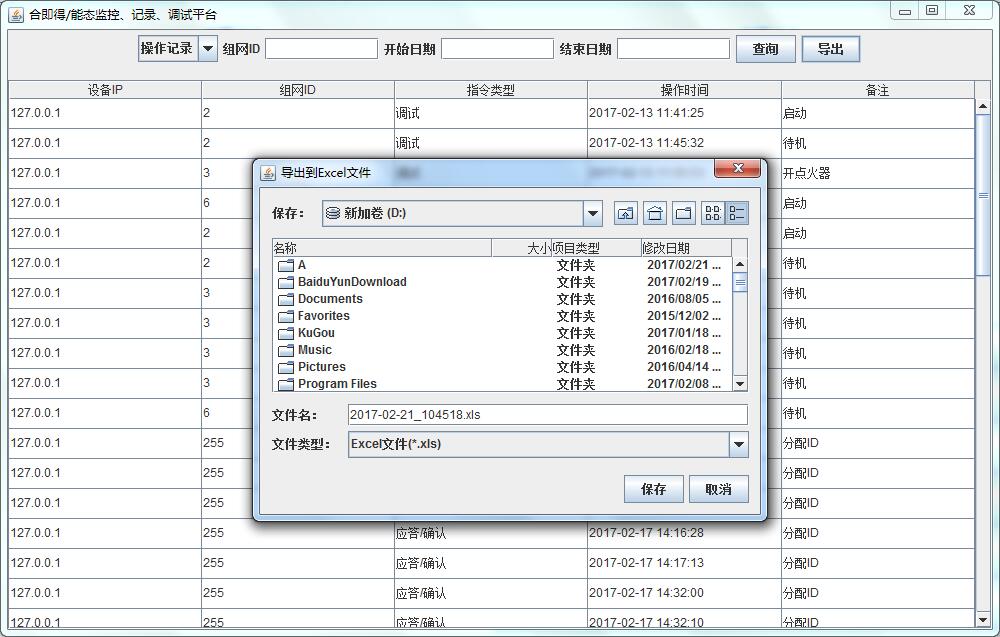Expand the 操作记录 dropdown in the top toolbar
Screen dimensions: 1000x637
coord(206,48)
